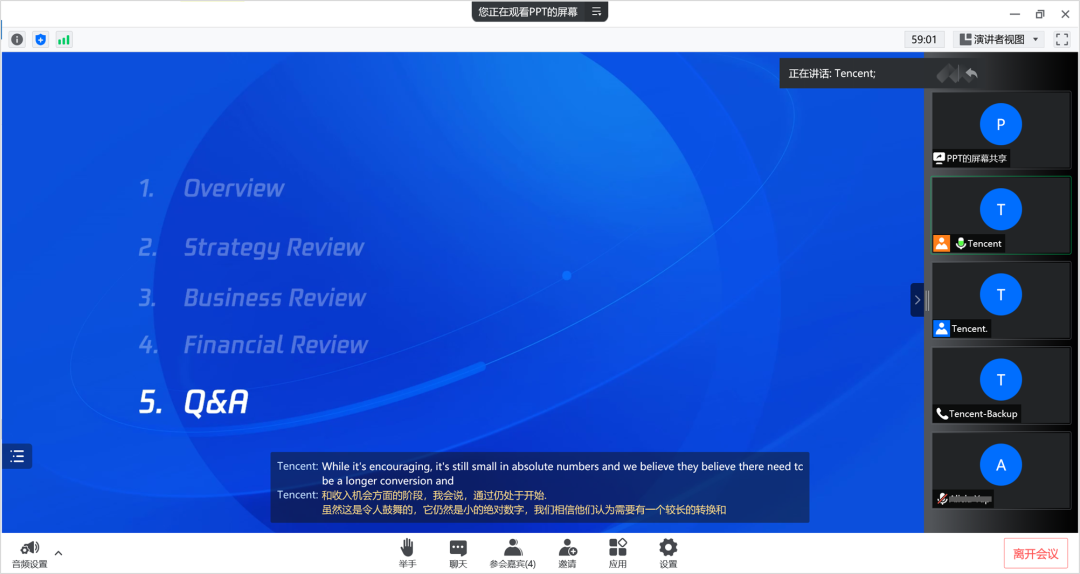Open menu on screen-sharing banner
This screenshot has height=574, width=1080.
[597, 12]
